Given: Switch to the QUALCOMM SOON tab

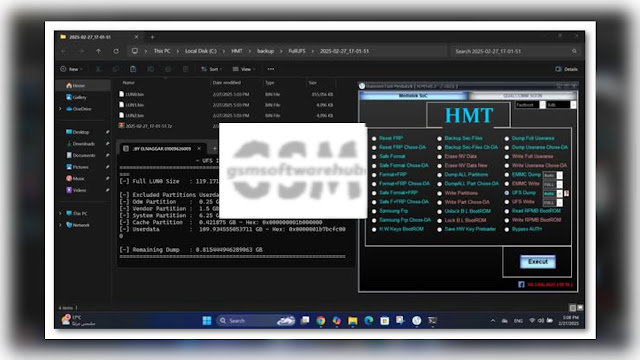Looking at the screenshot, I should coord(522,96).
